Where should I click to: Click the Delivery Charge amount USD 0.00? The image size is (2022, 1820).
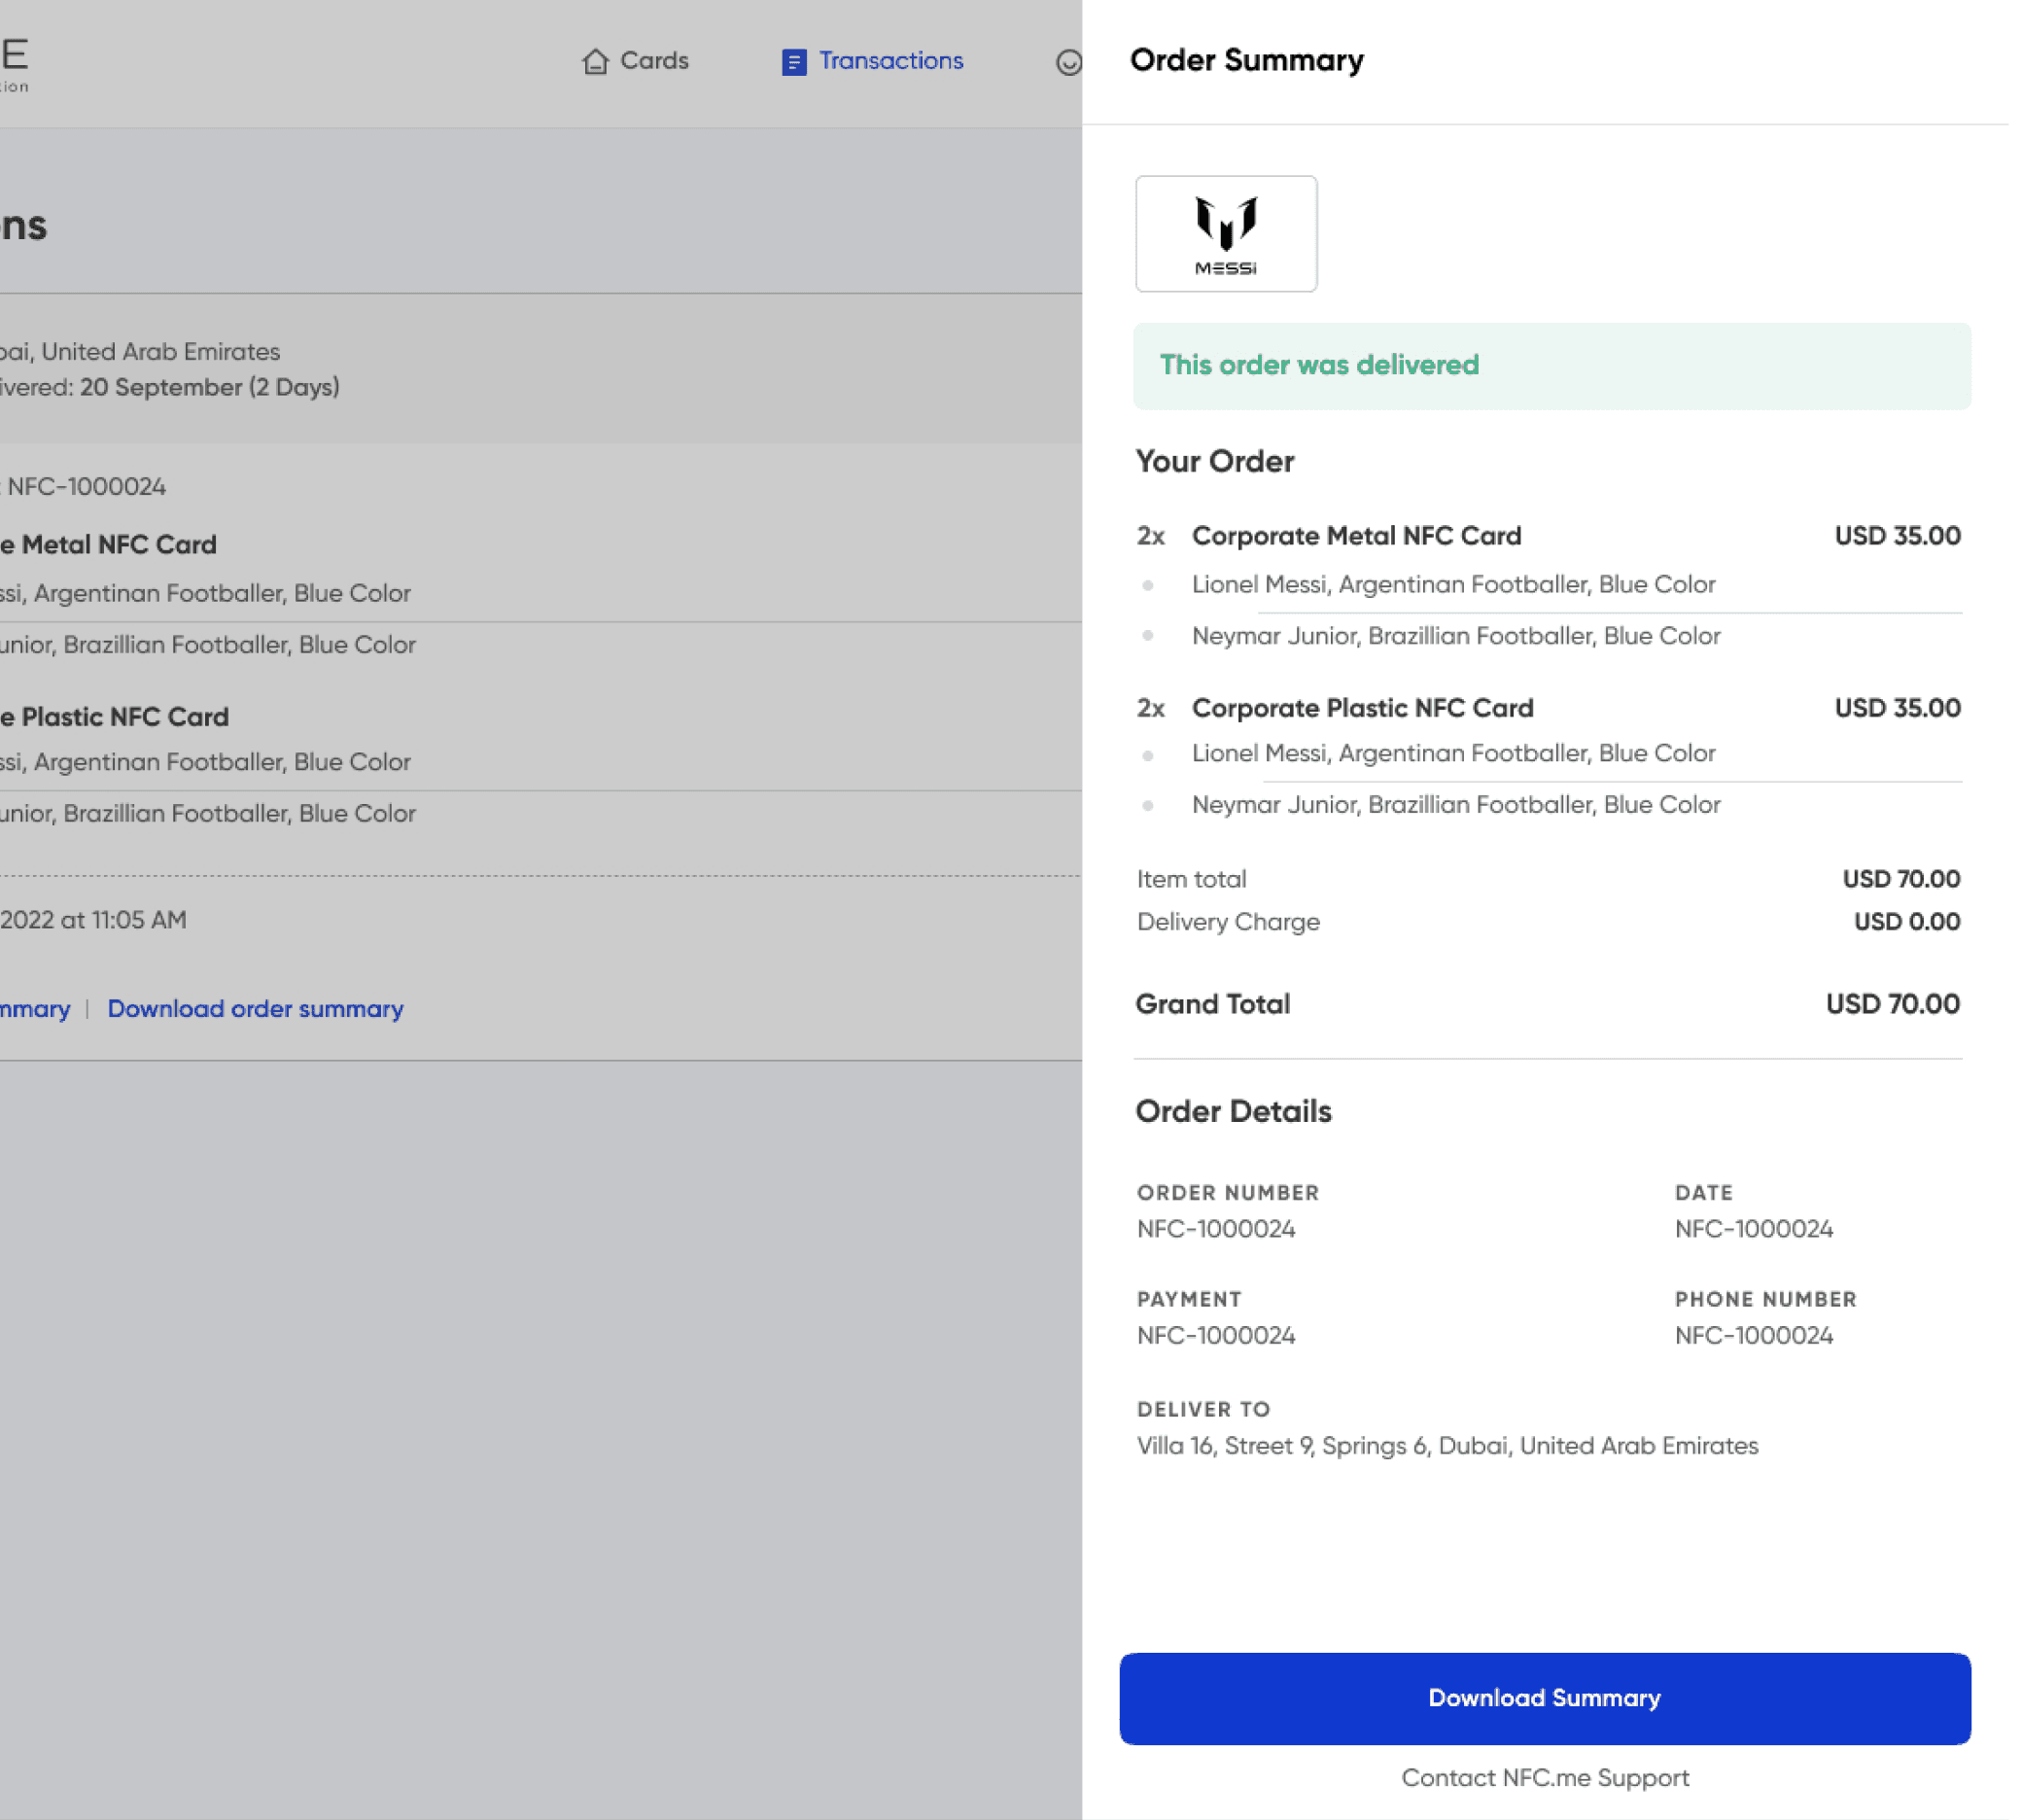point(1907,922)
